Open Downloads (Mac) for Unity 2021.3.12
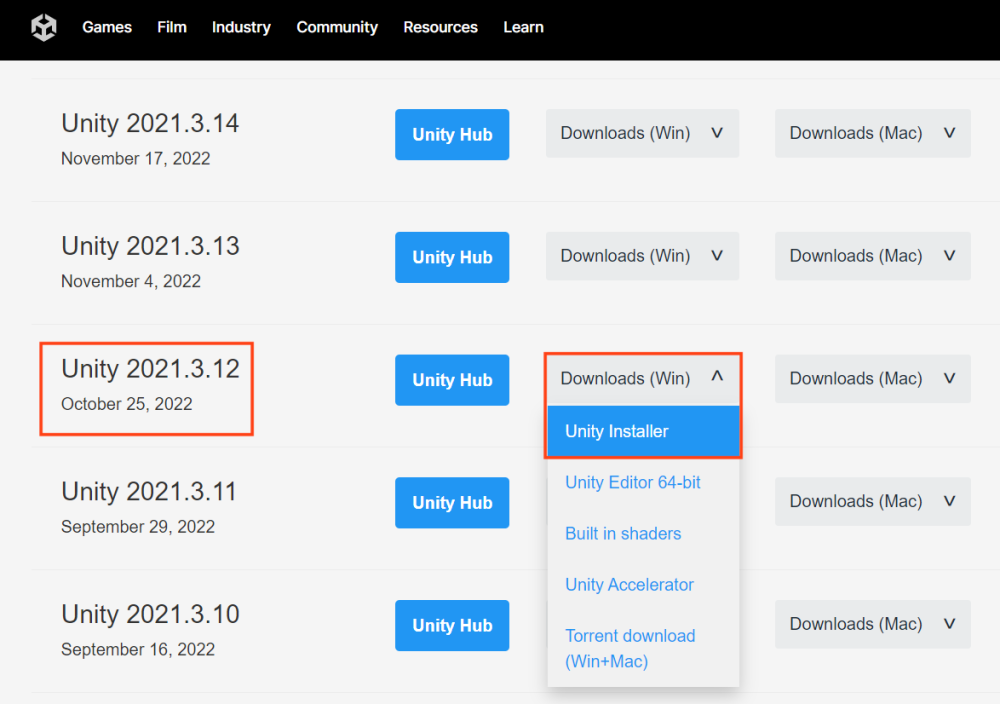 872,379
